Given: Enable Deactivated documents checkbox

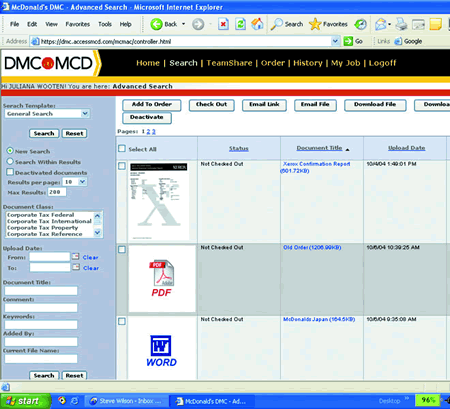Looking at the screenshot, I should point(10,172).
